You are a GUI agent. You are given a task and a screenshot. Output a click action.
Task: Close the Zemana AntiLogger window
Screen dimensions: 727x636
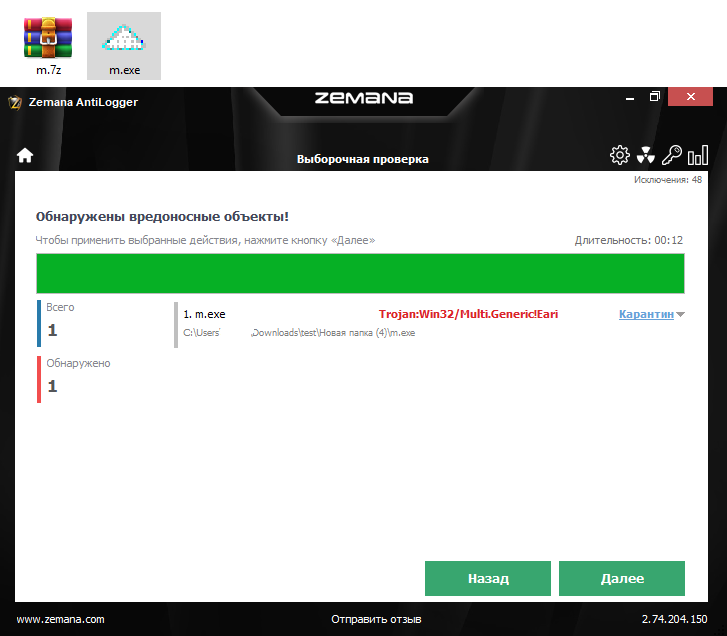pos(690,96)
